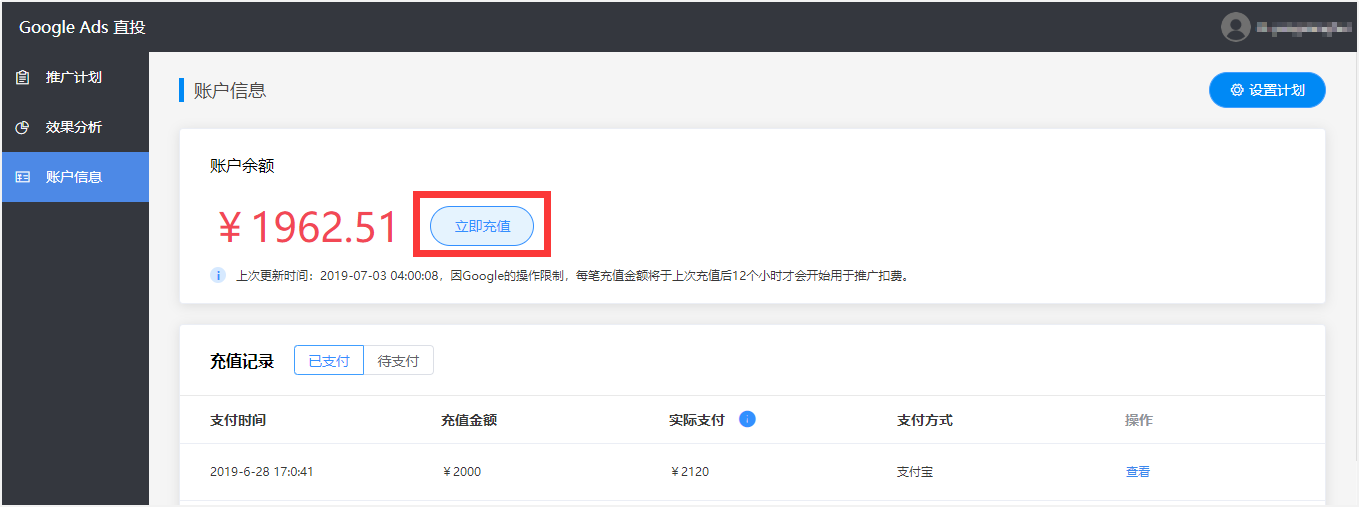Screen dimensions: 1360x509
Task: Click the 效果分析 pie chart icon
Action: [23, 128]
